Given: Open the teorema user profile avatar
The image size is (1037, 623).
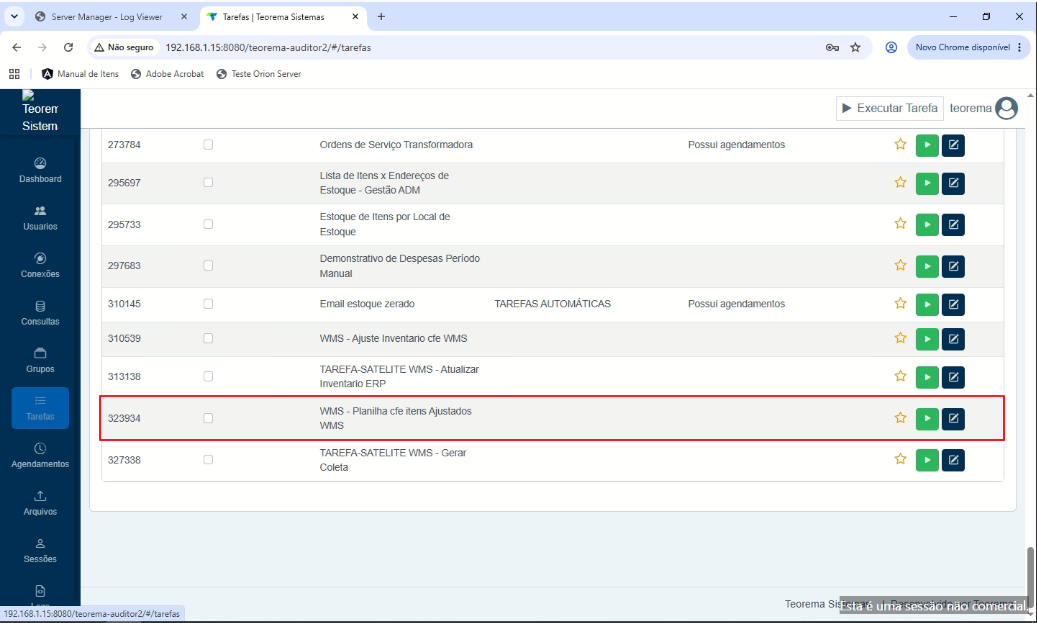Looking at the screenshot, I should (x=1007, y=108).
